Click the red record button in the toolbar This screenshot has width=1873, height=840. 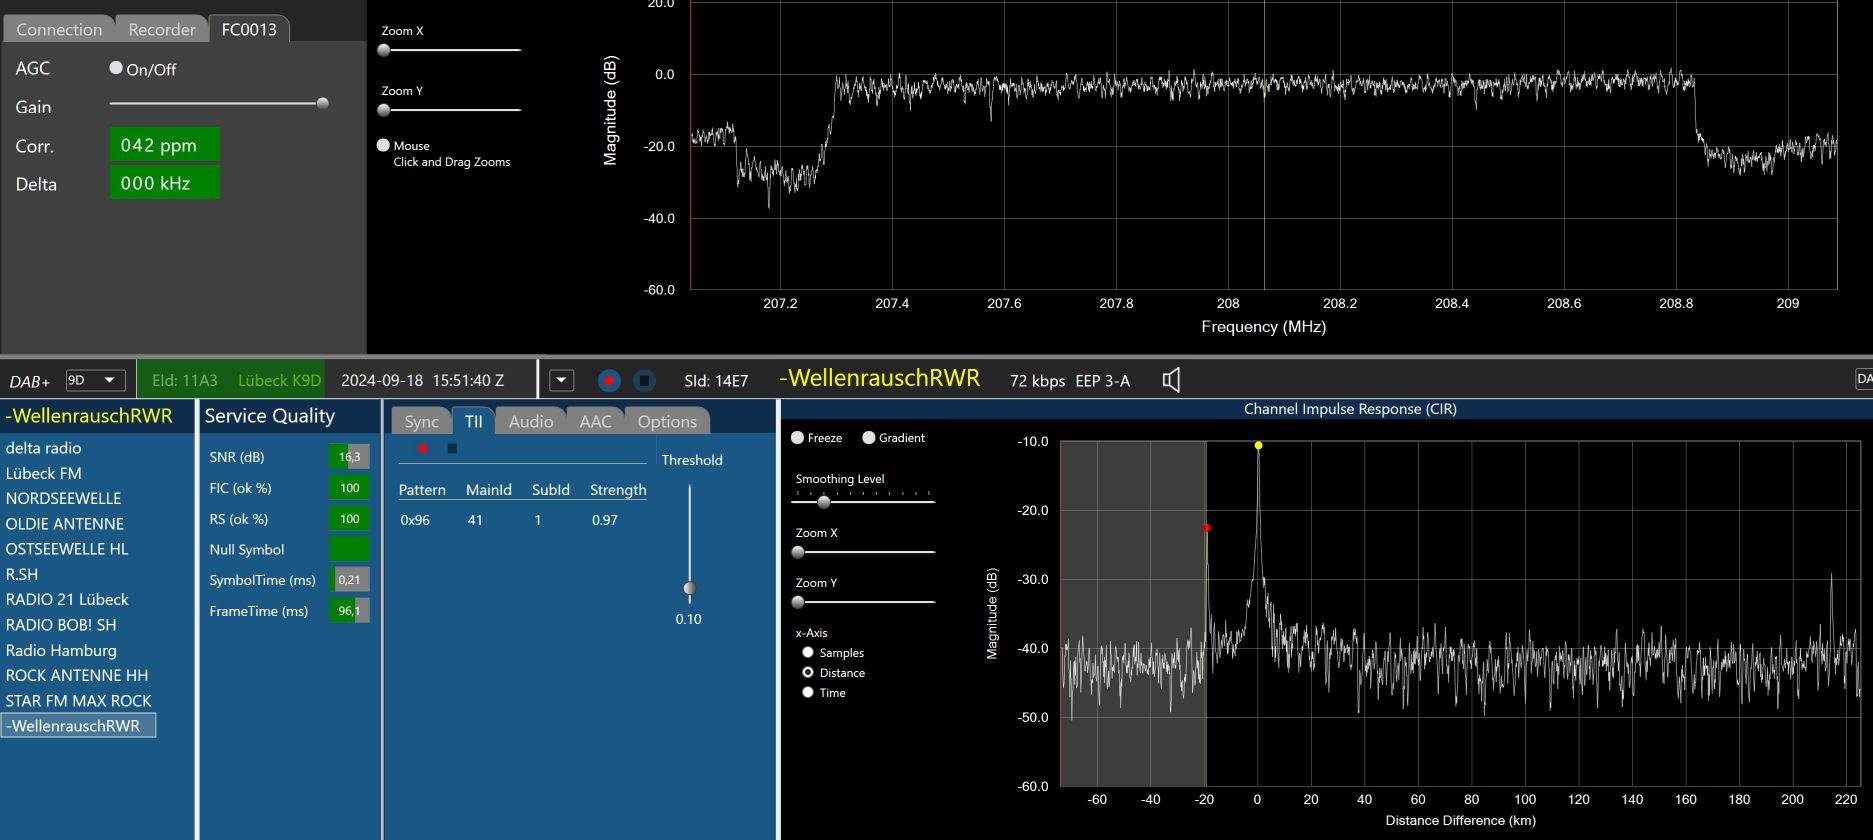coord(609,380)
